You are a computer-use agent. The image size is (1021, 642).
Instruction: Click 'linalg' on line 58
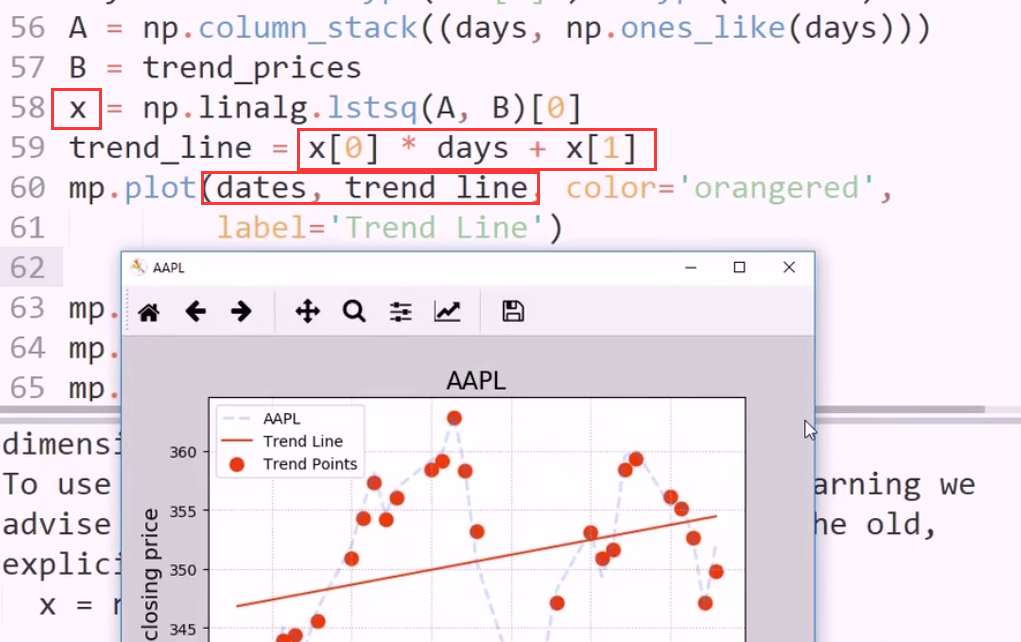click(x=253, y=109)
